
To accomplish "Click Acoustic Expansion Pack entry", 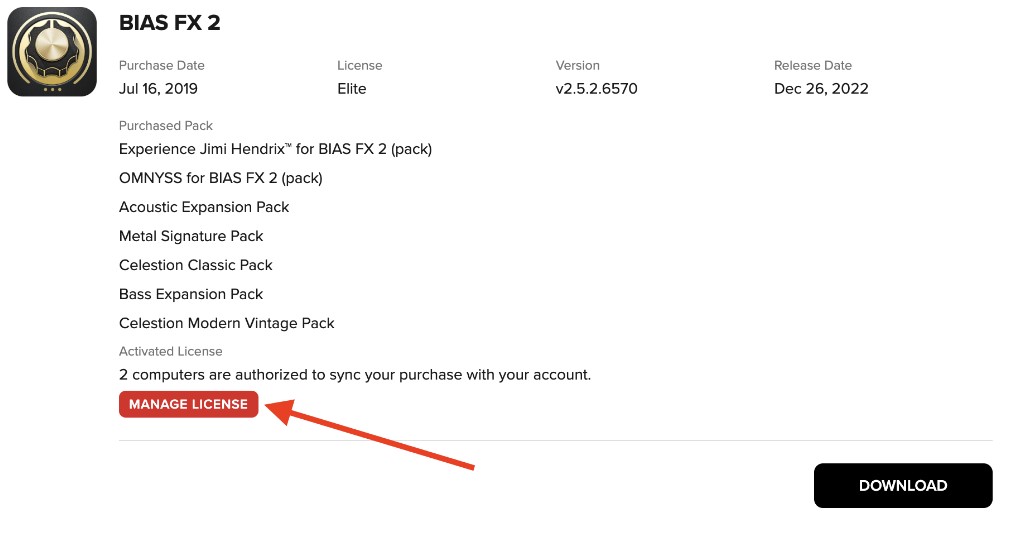I will click(204, 207).
